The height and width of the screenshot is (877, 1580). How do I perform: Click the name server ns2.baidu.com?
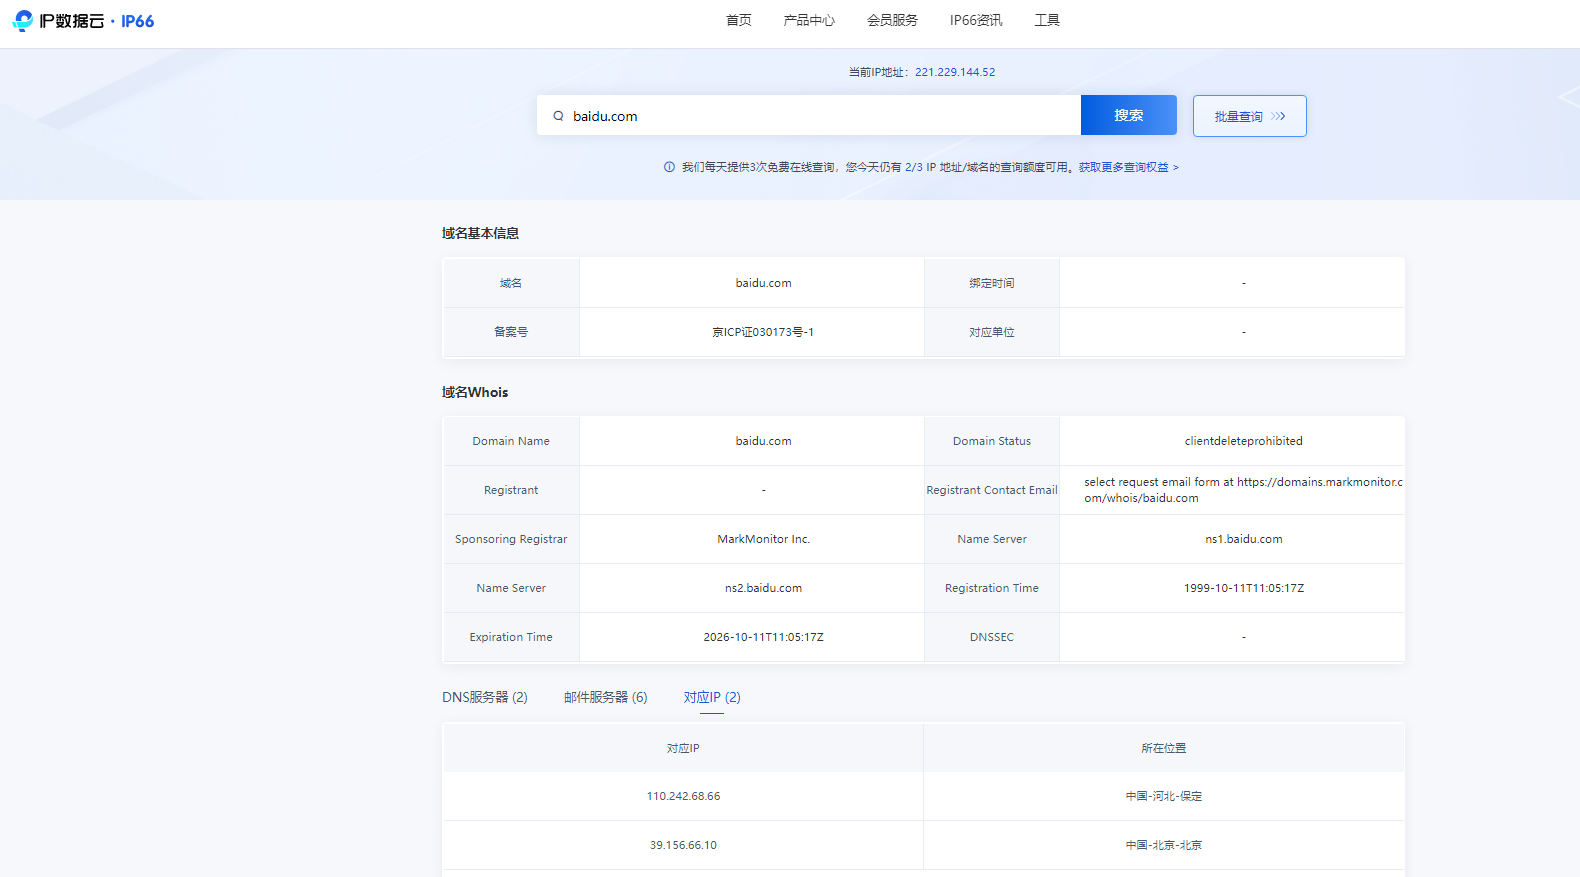tap(763, 588)
